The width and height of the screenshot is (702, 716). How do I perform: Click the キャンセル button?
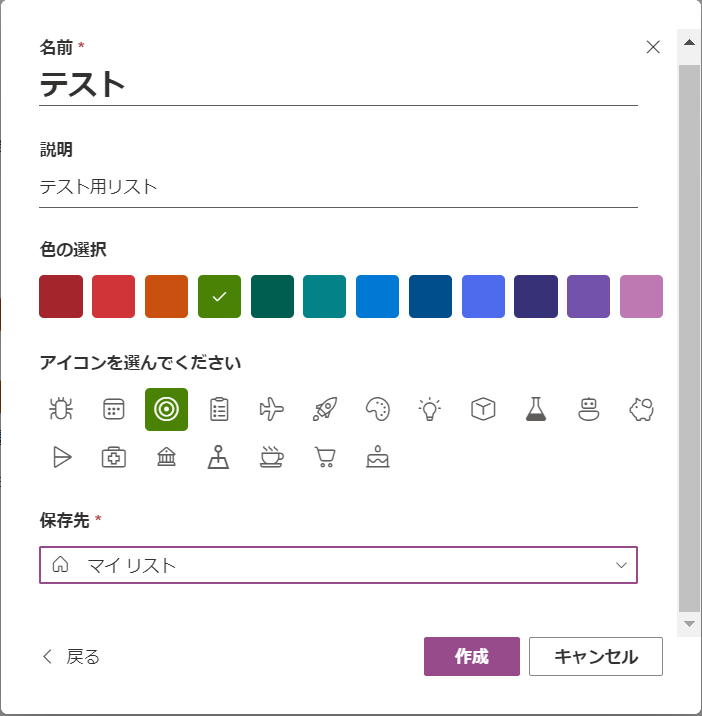[596, 656]
